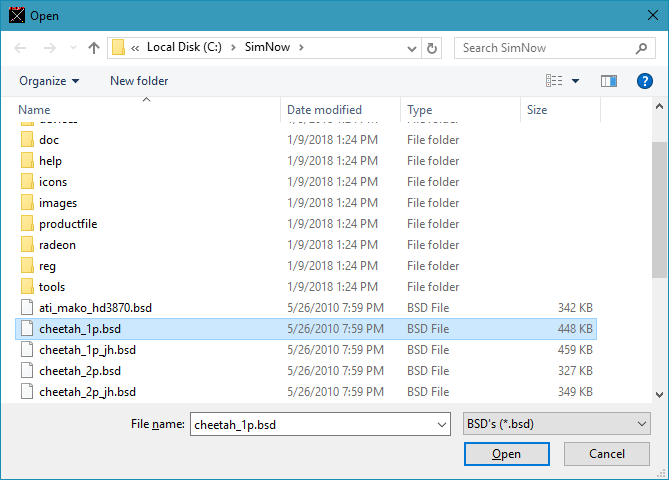Screen dimensions: 669x480
Task: Sort by Date modified column header
Action: click(324, 110)
